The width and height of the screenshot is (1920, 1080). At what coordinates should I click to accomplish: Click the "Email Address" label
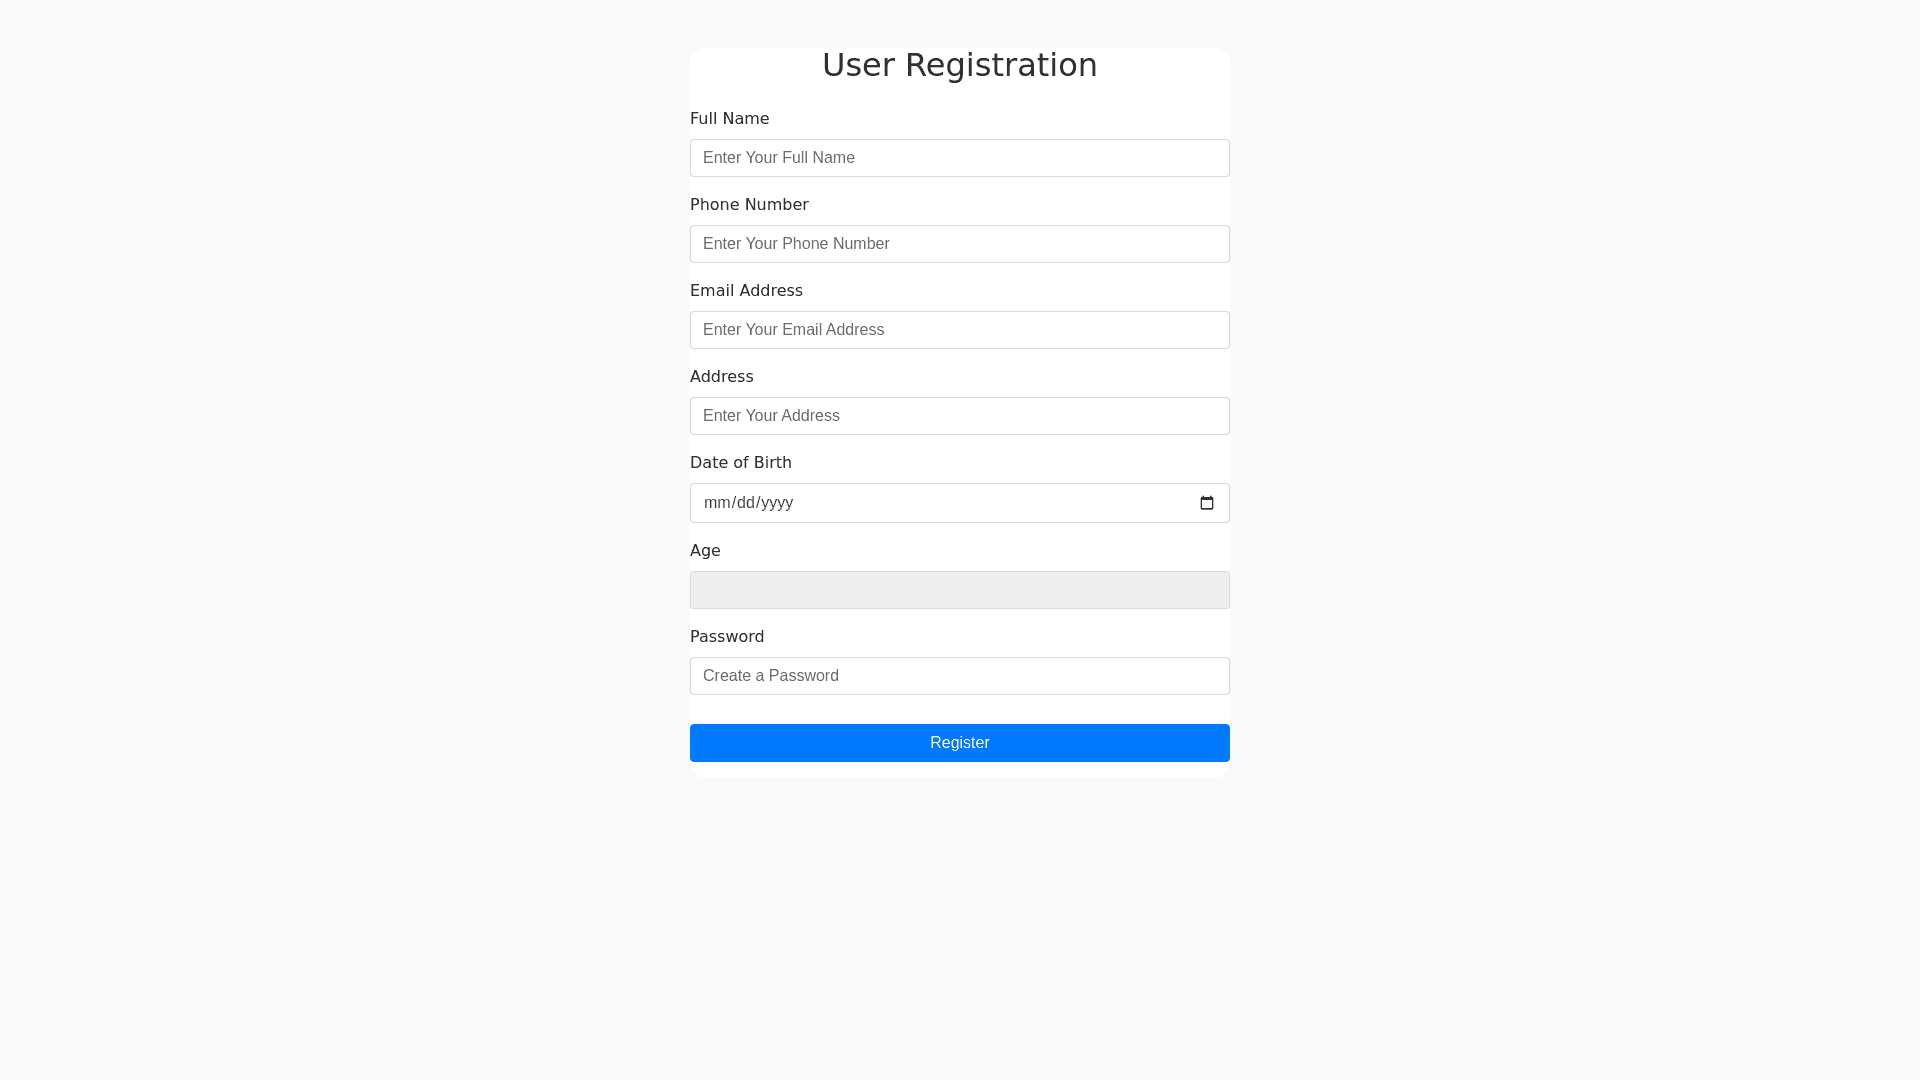746,291
